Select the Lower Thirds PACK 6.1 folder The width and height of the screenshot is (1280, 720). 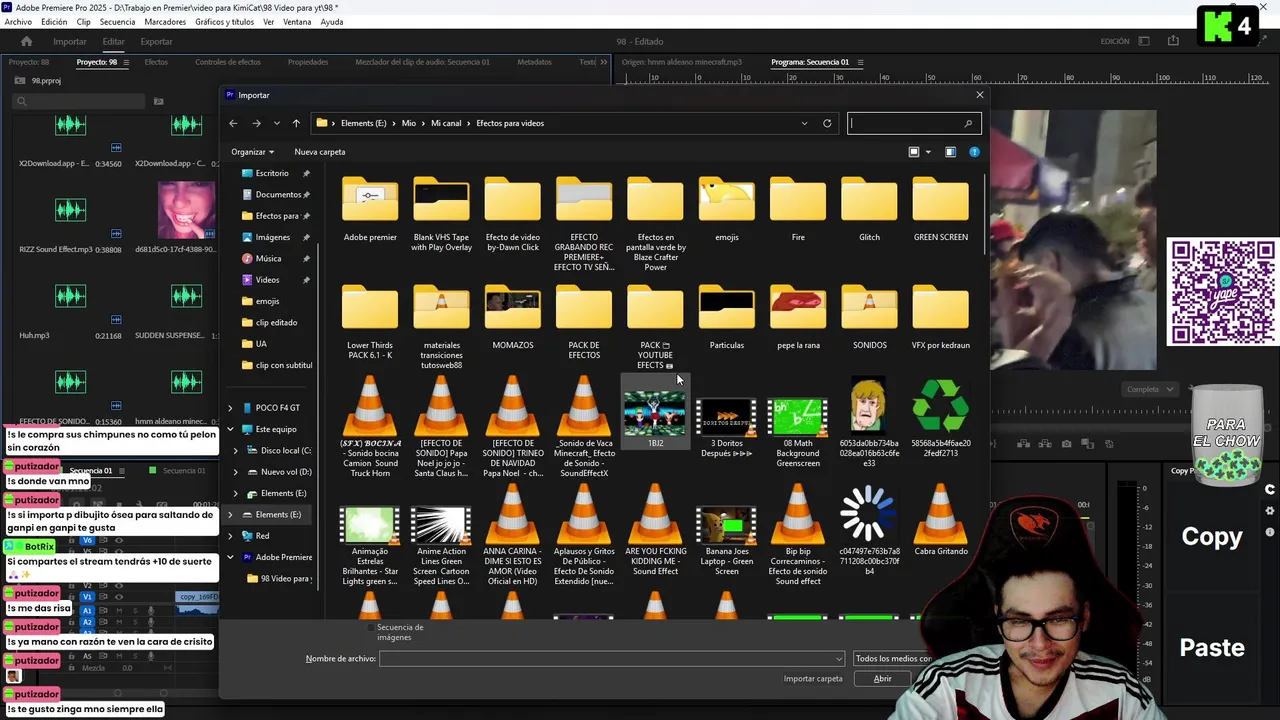(370, 322)
